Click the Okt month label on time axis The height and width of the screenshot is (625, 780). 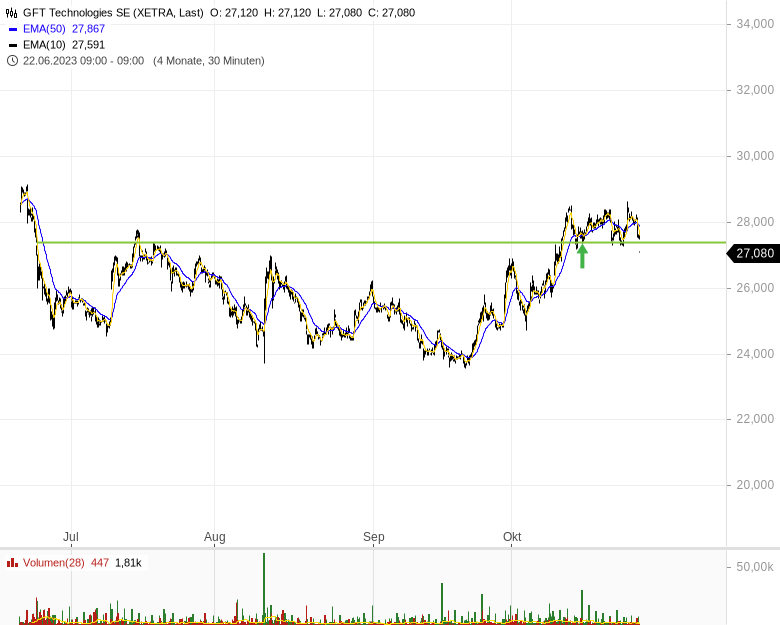click(512, 537)
